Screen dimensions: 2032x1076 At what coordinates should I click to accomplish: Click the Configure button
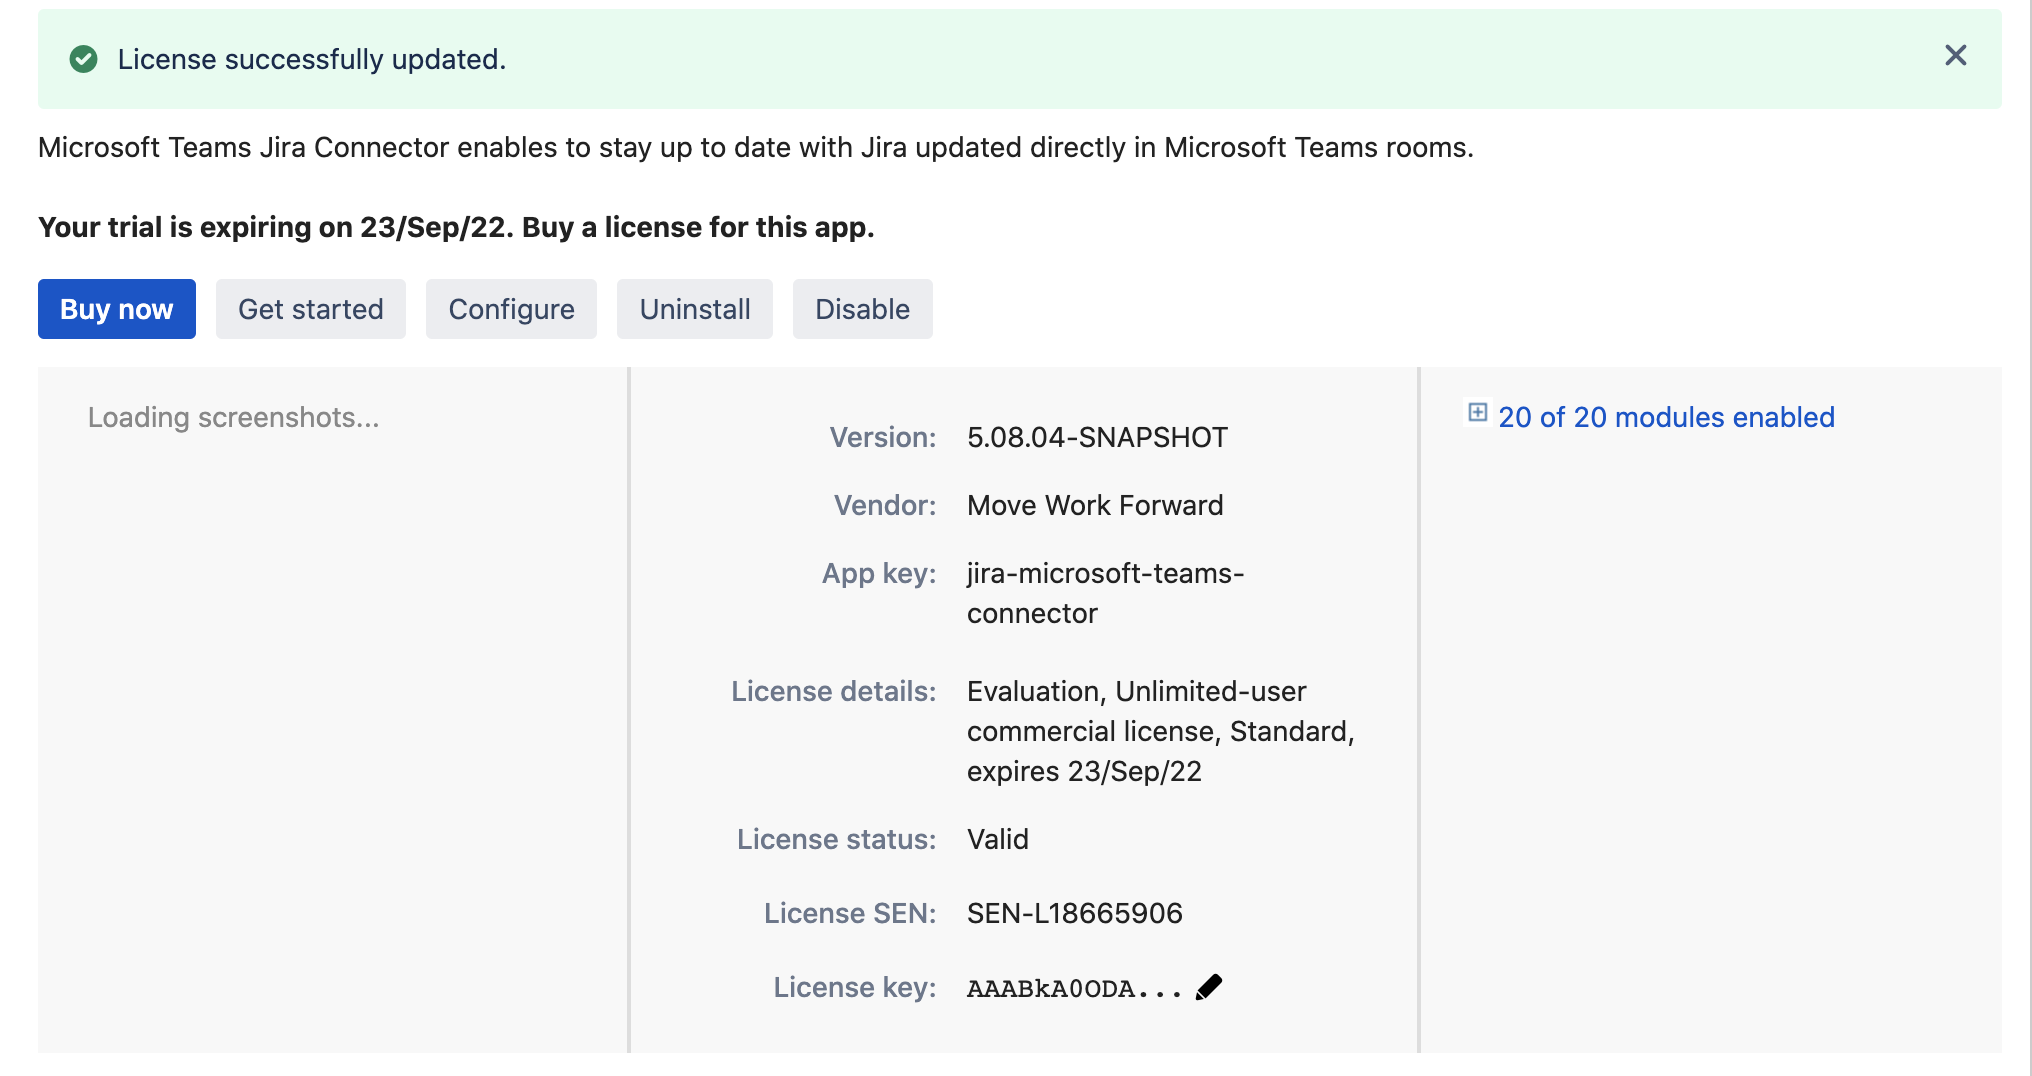(x=511, y=309)
